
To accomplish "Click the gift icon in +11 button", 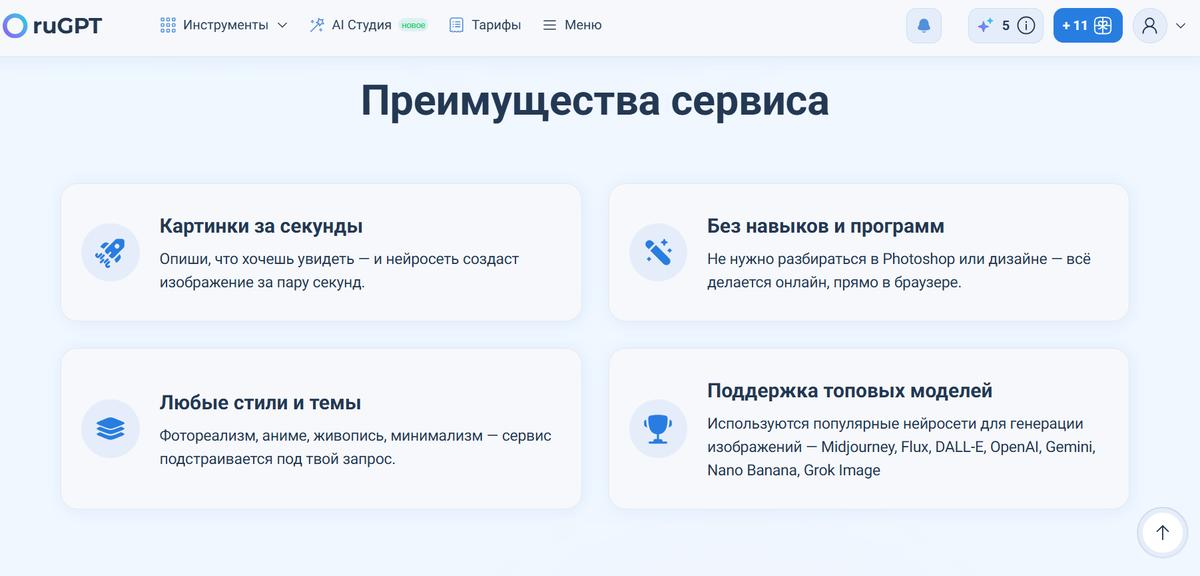I will coord(1103,26).
